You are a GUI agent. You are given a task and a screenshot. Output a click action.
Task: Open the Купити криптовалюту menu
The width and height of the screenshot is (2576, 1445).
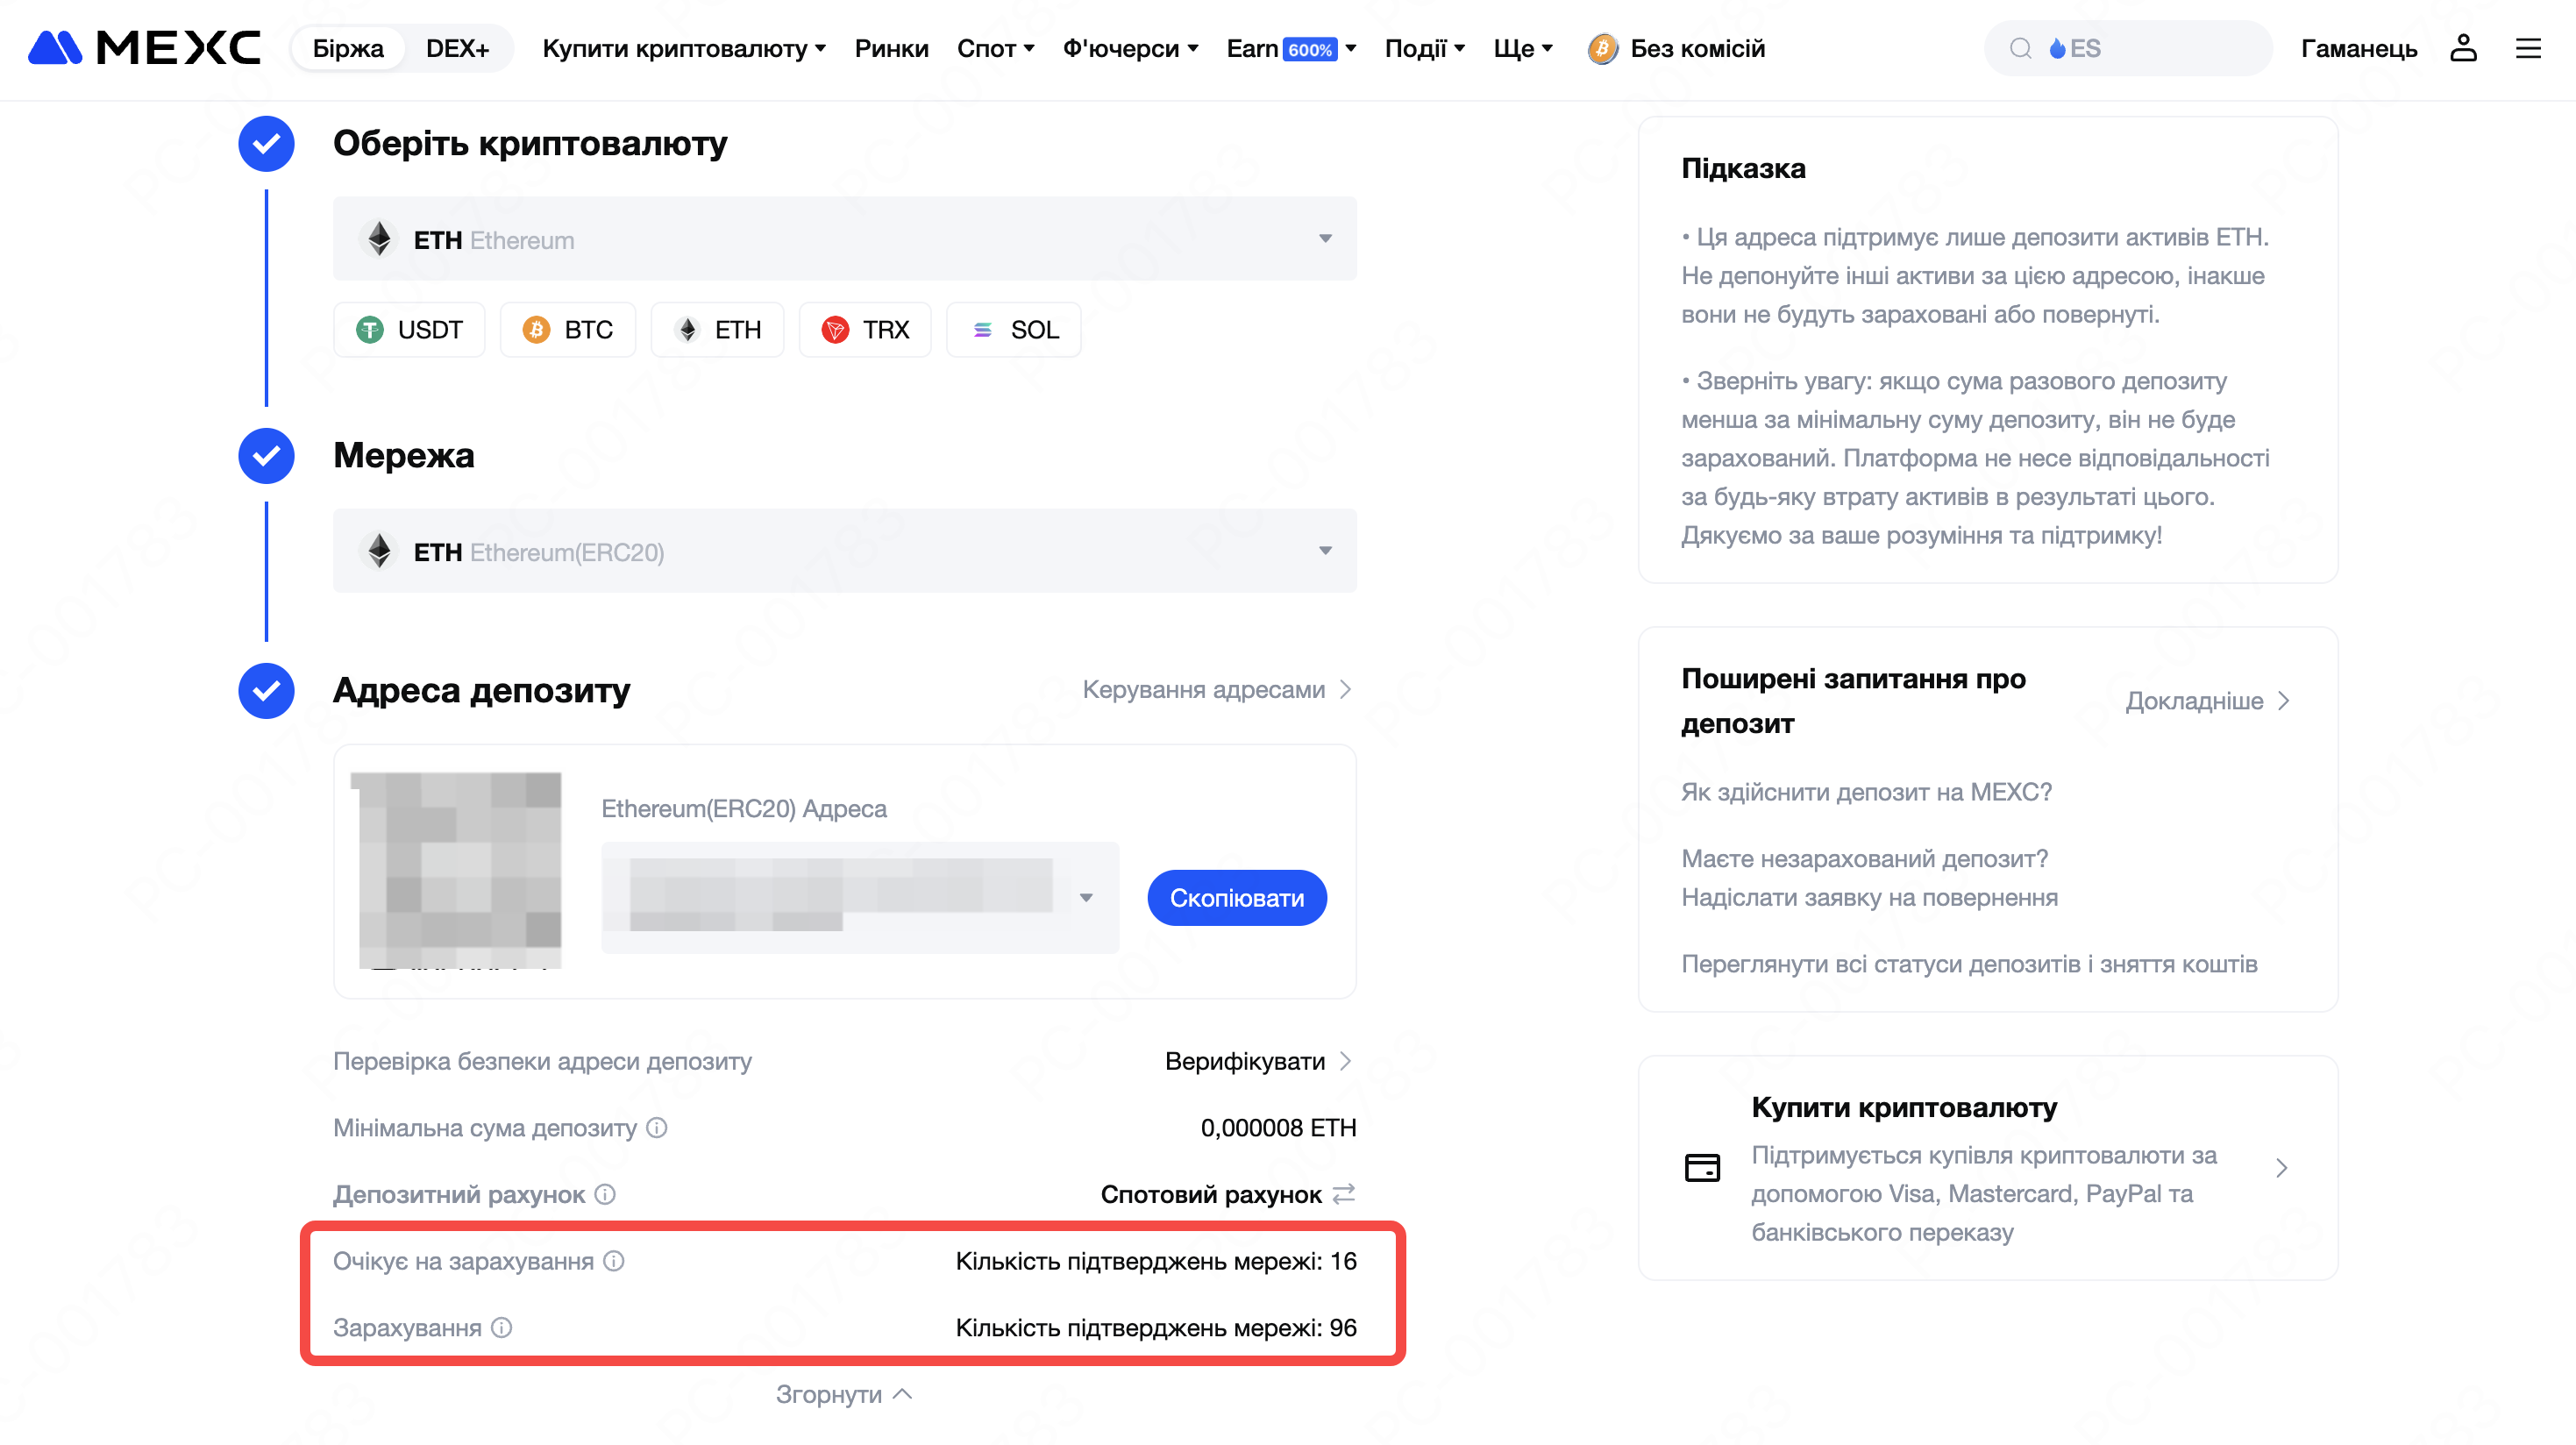click(684, 48)
